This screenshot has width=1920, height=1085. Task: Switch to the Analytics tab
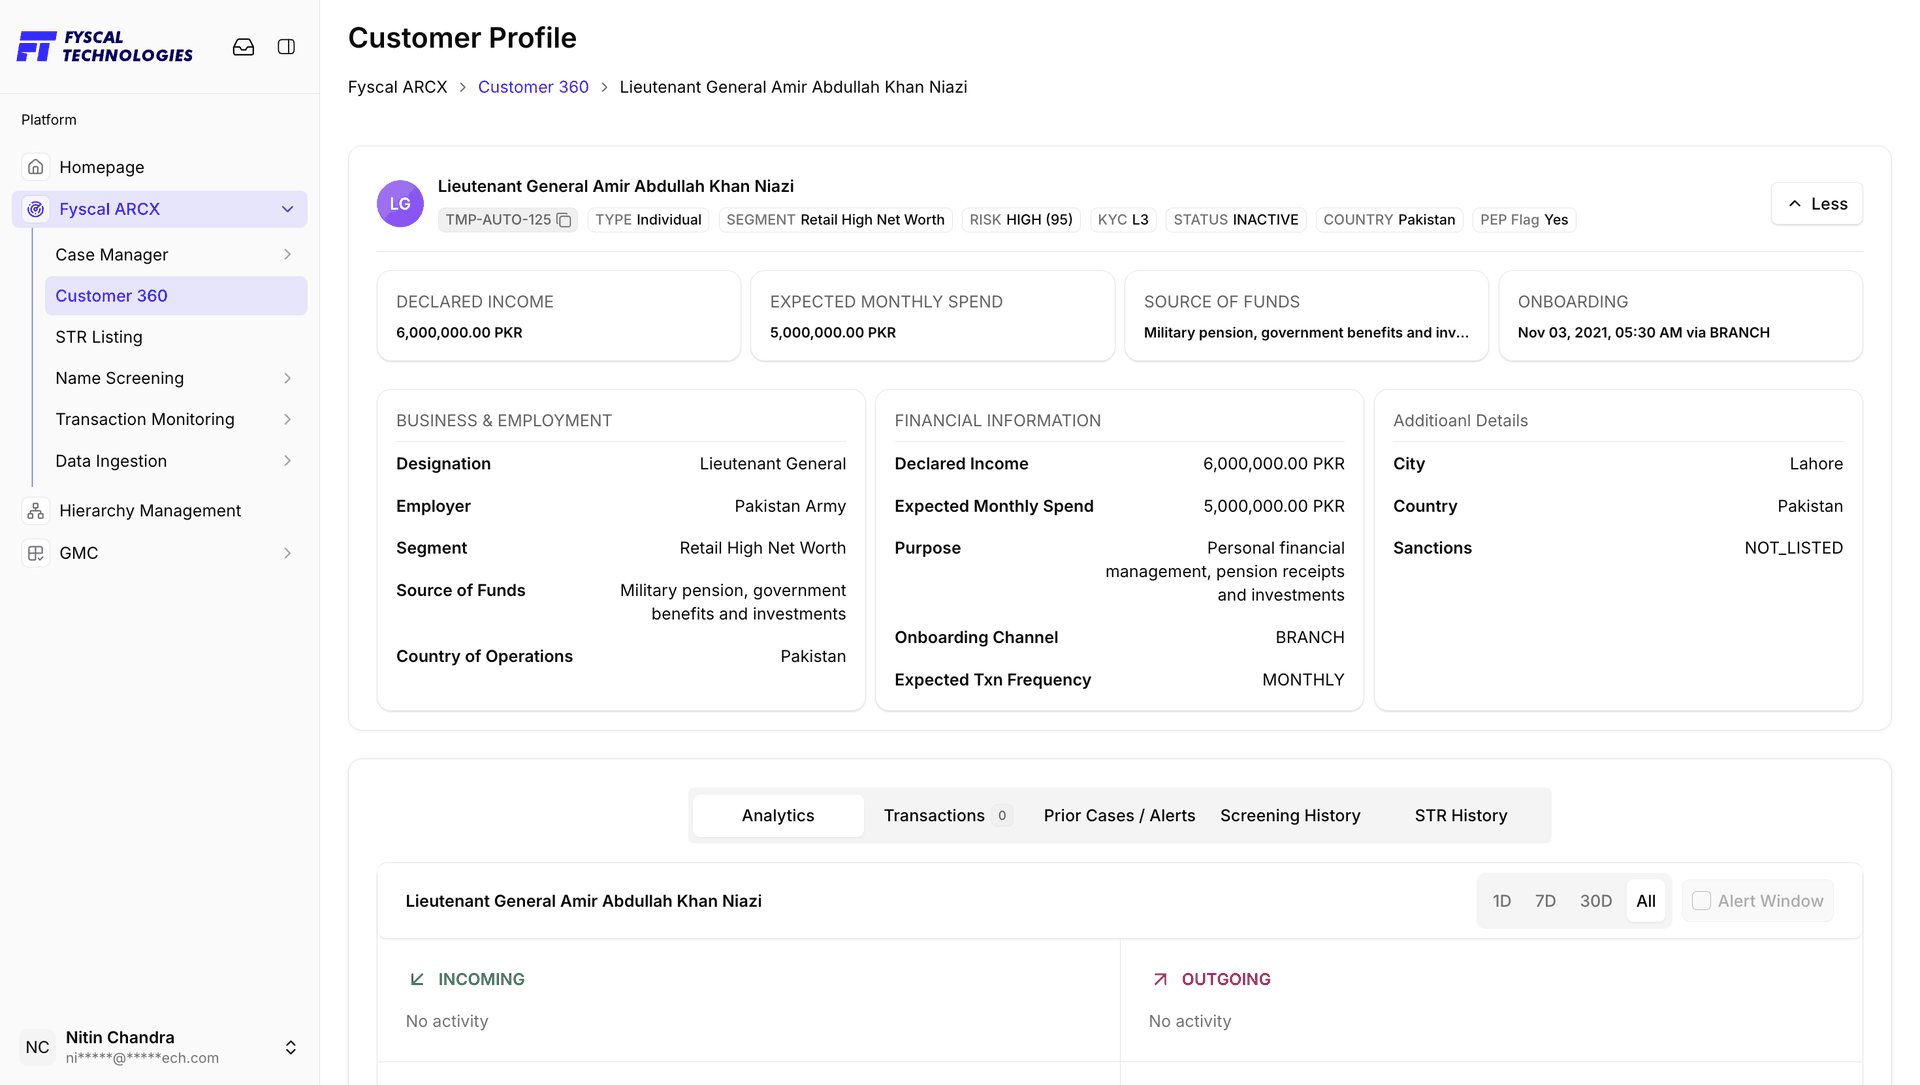pyautogui.click(x=778, y=816)
